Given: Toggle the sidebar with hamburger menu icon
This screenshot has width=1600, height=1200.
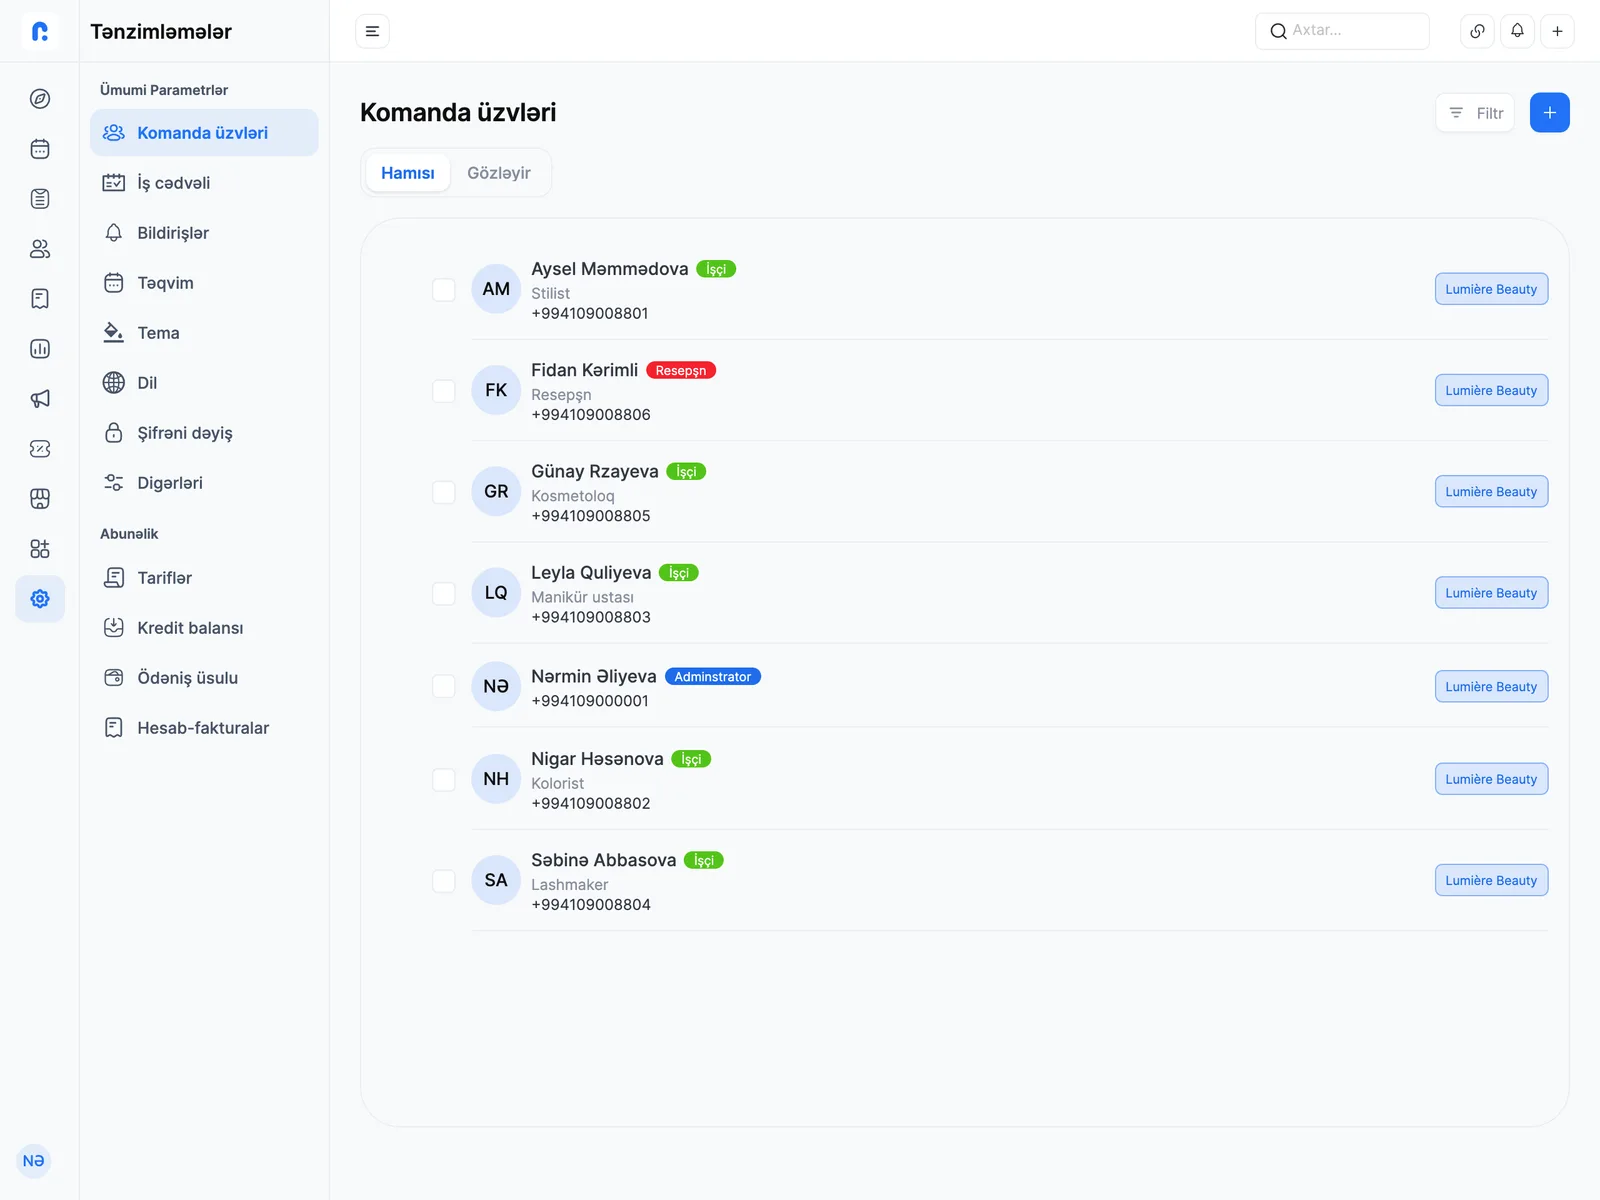Looking at the screenshot, I should tap(372, 31).
